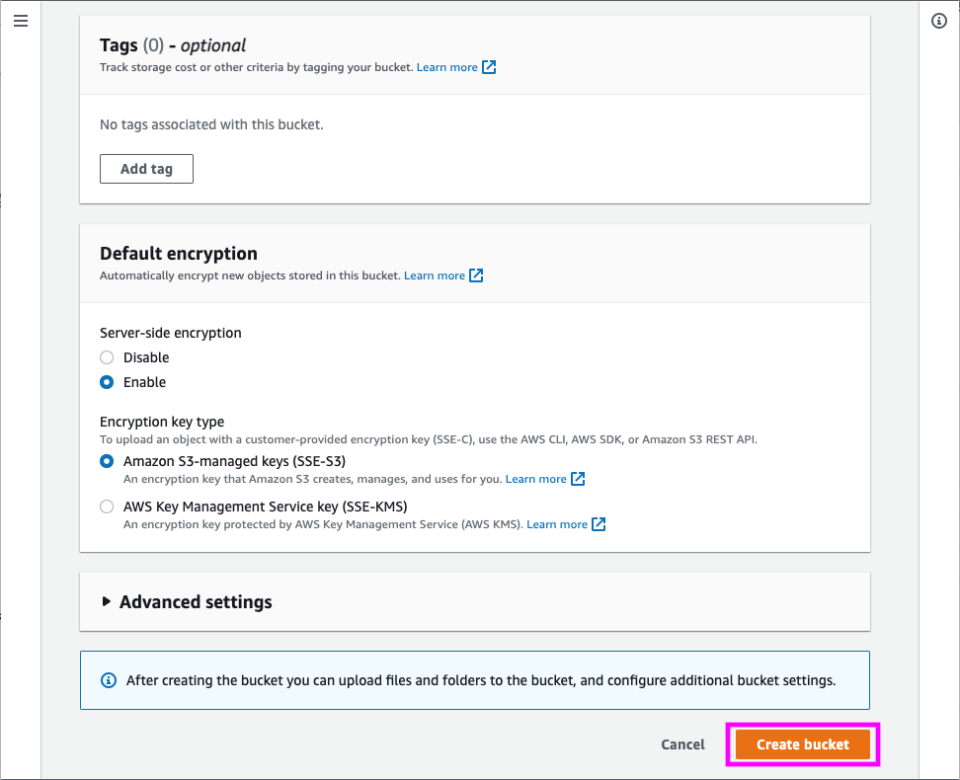The image size is (960, 780).
Task: Click external link icon beside Default encryption Learn more
Action: tap(476, 275)
